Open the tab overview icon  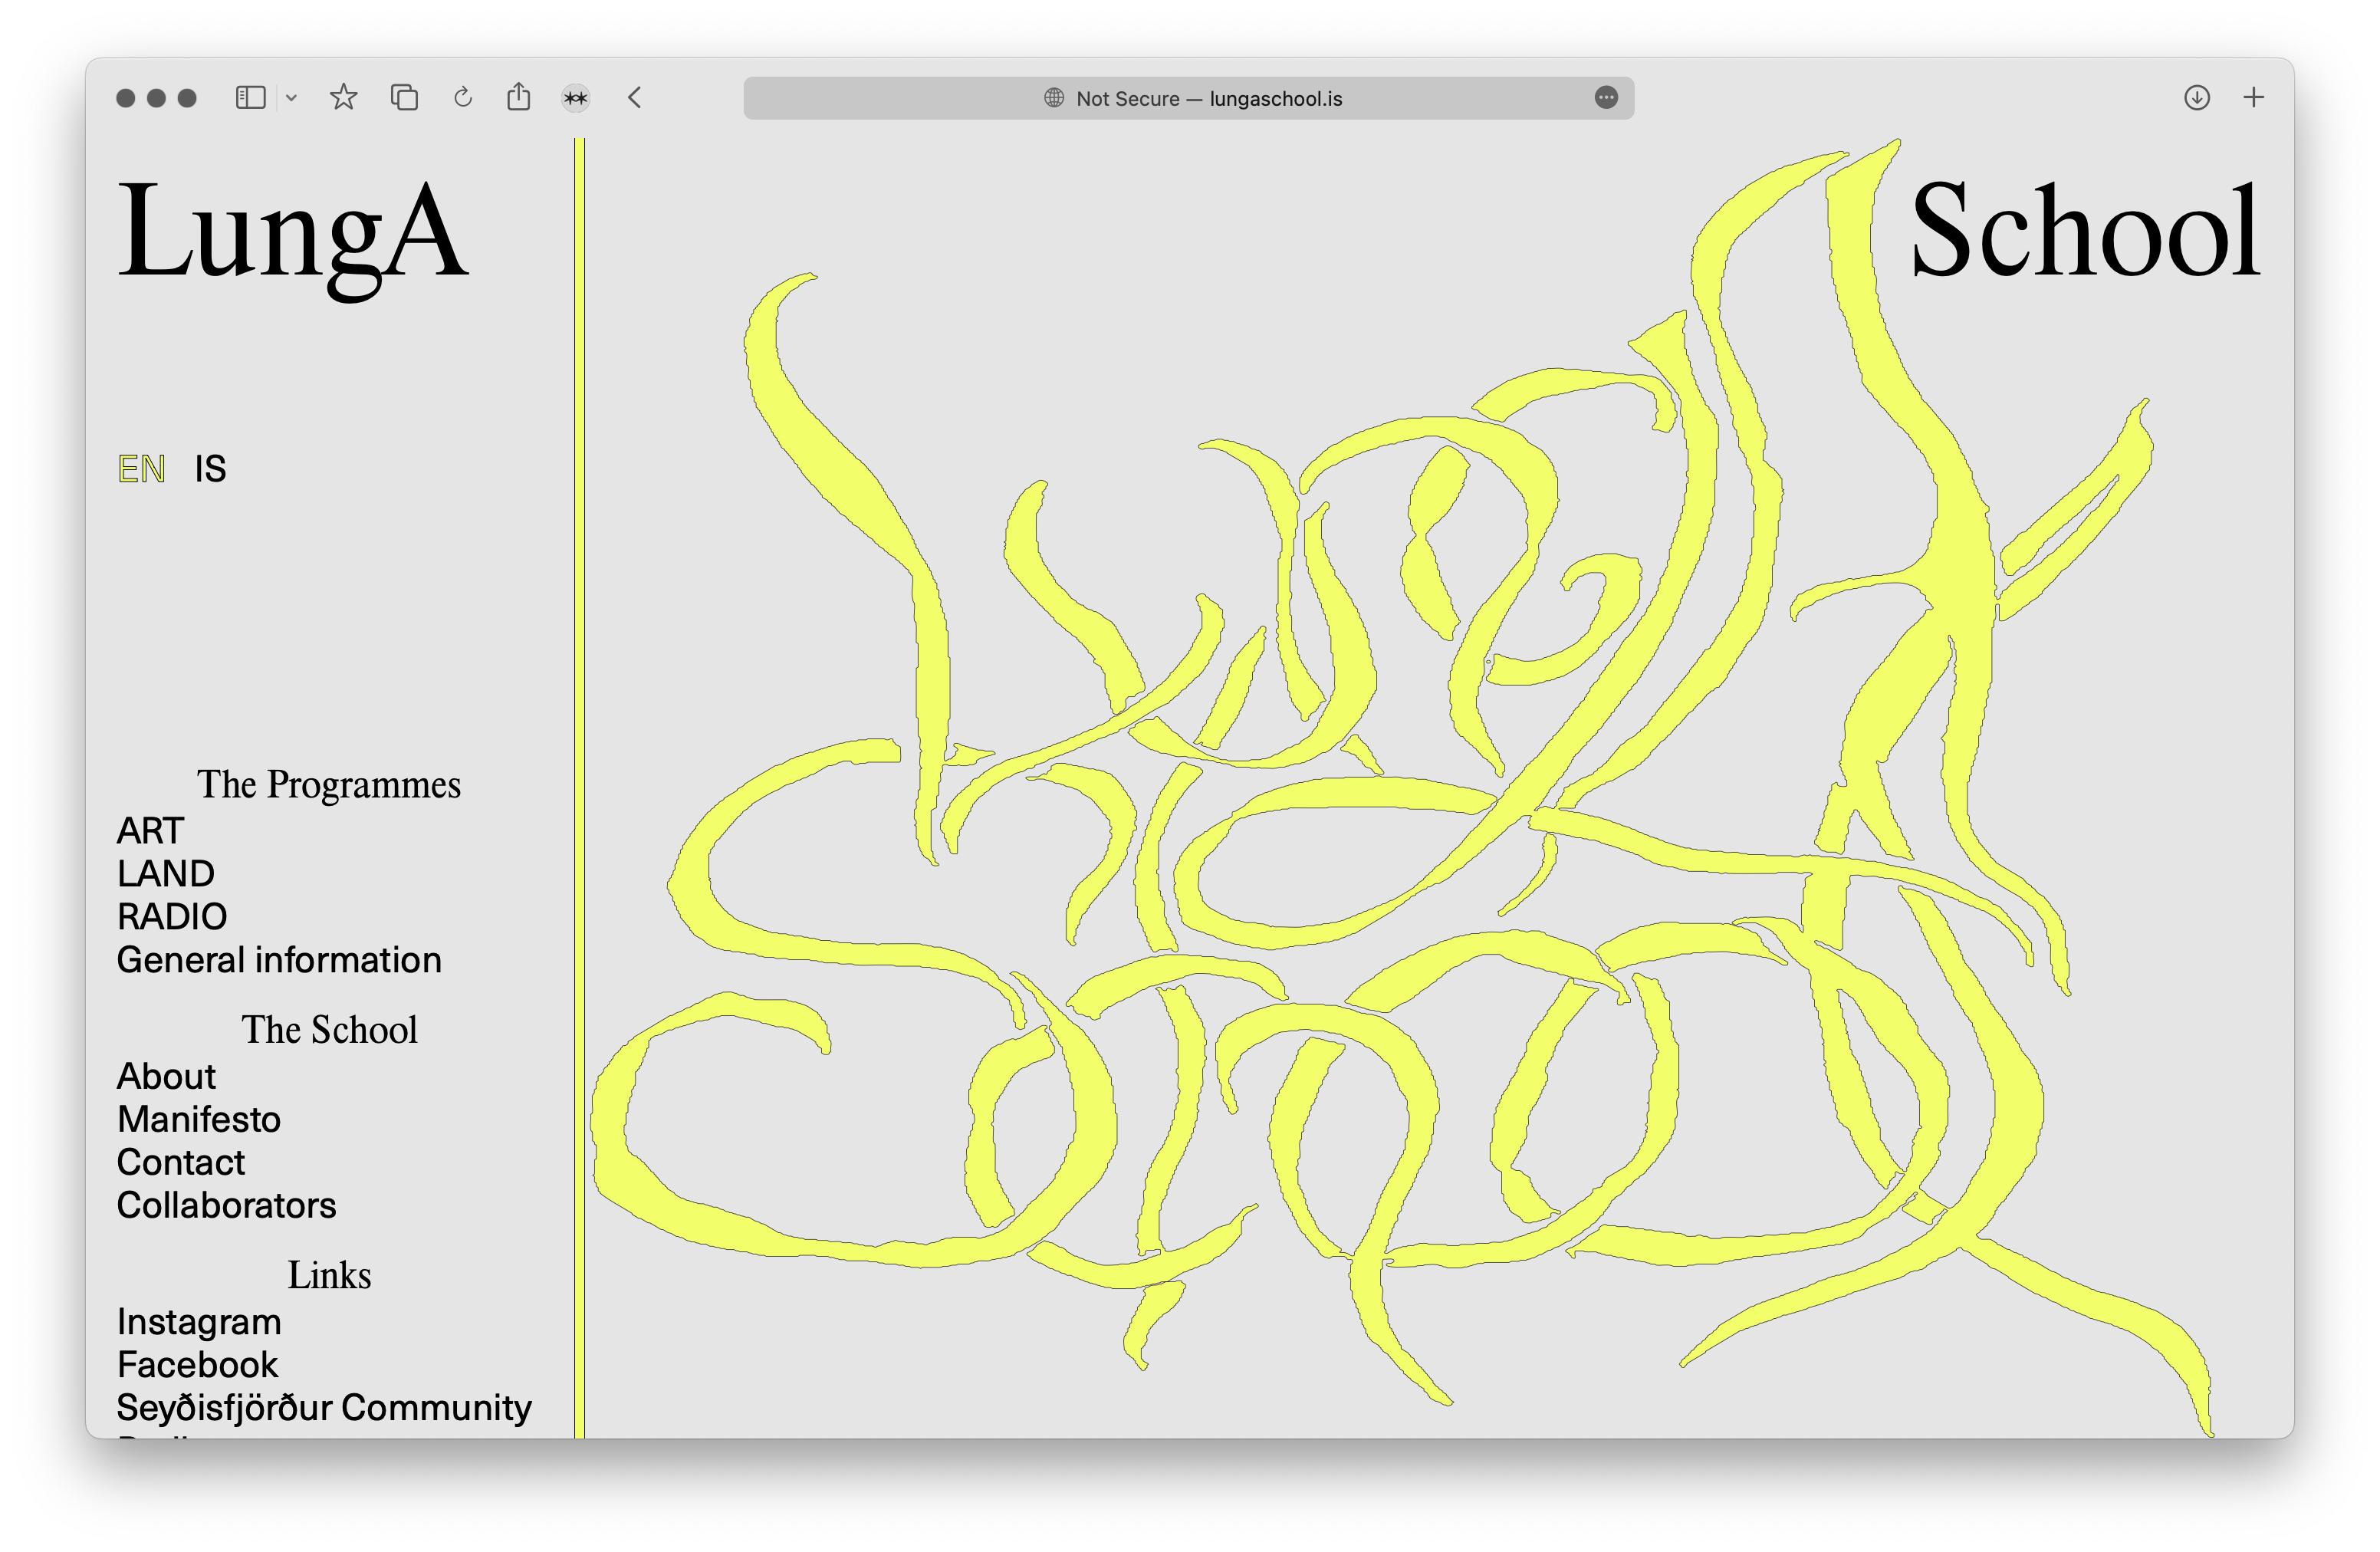(404, 98)
